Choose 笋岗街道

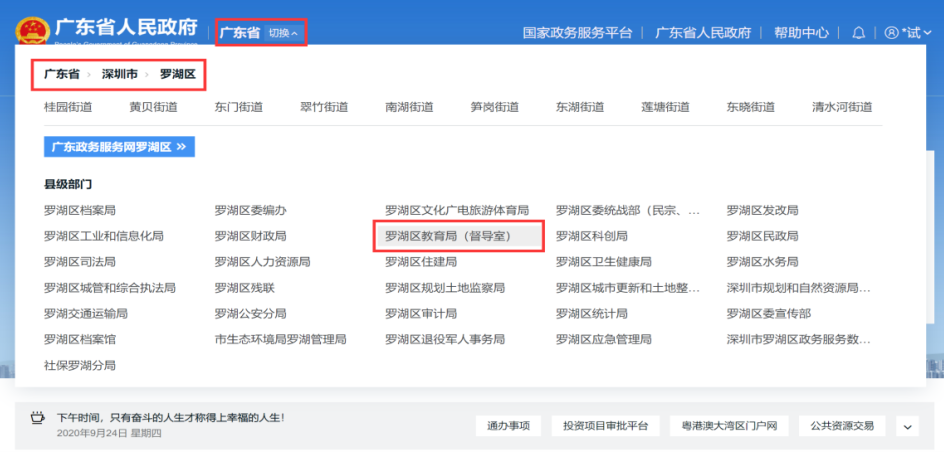coord(495,108)
